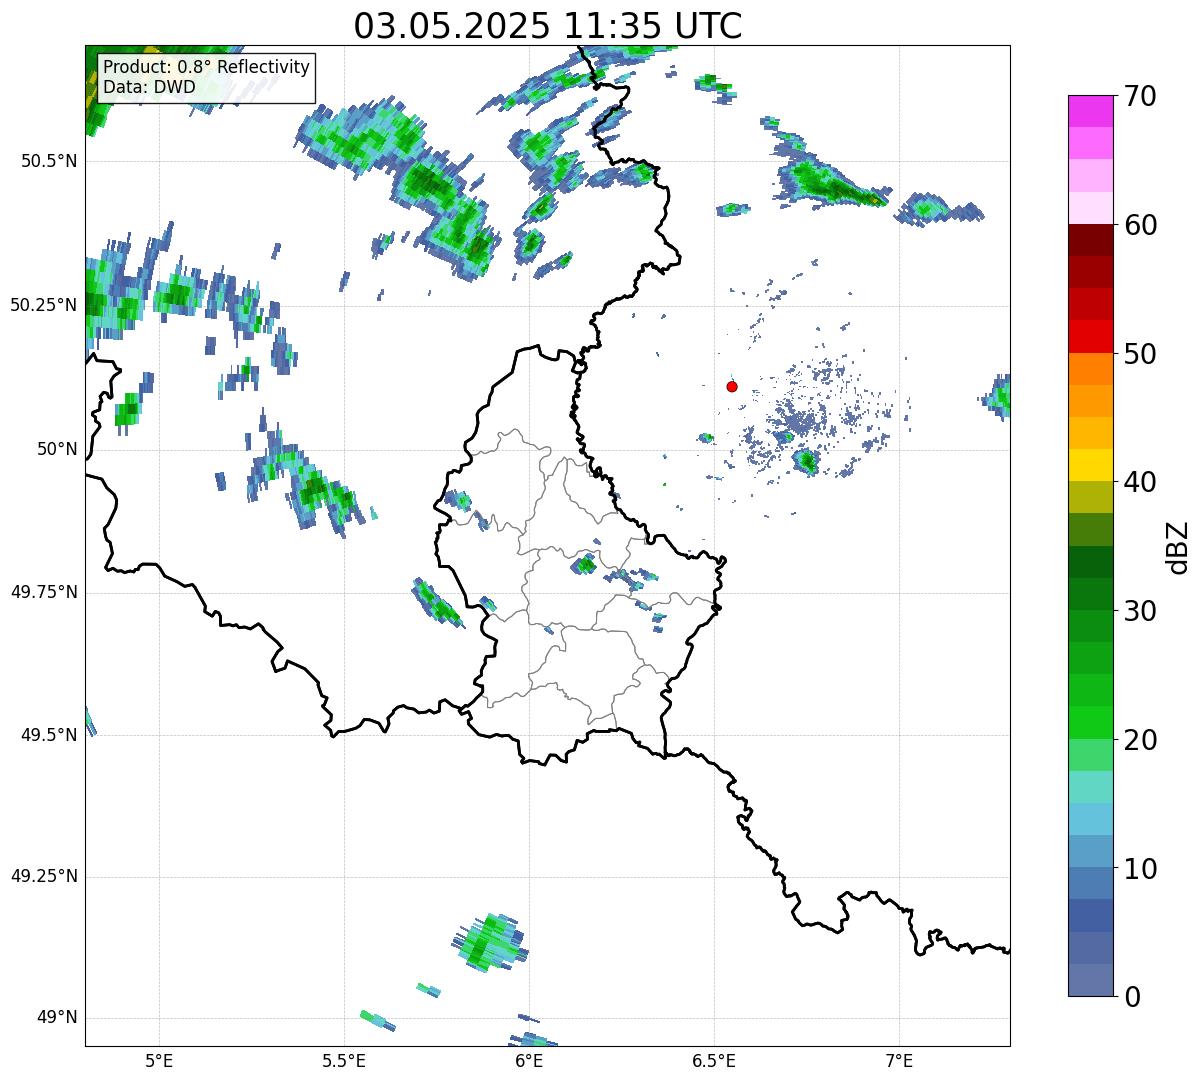This screenshot has width=1202, height=1081.
Task: Click the '5.5°E' longitude label
Action: coord(344,1061)
